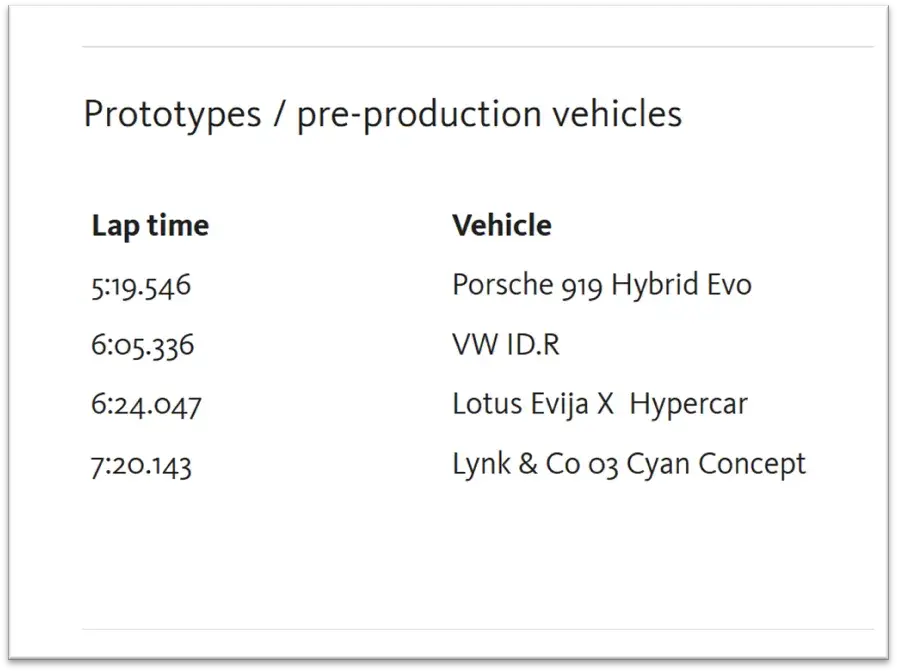Select Lynk & Co 03 Cyan Concept
This screenshot has width=899, height=672.
pyautogui.click(x=629, y=464)
